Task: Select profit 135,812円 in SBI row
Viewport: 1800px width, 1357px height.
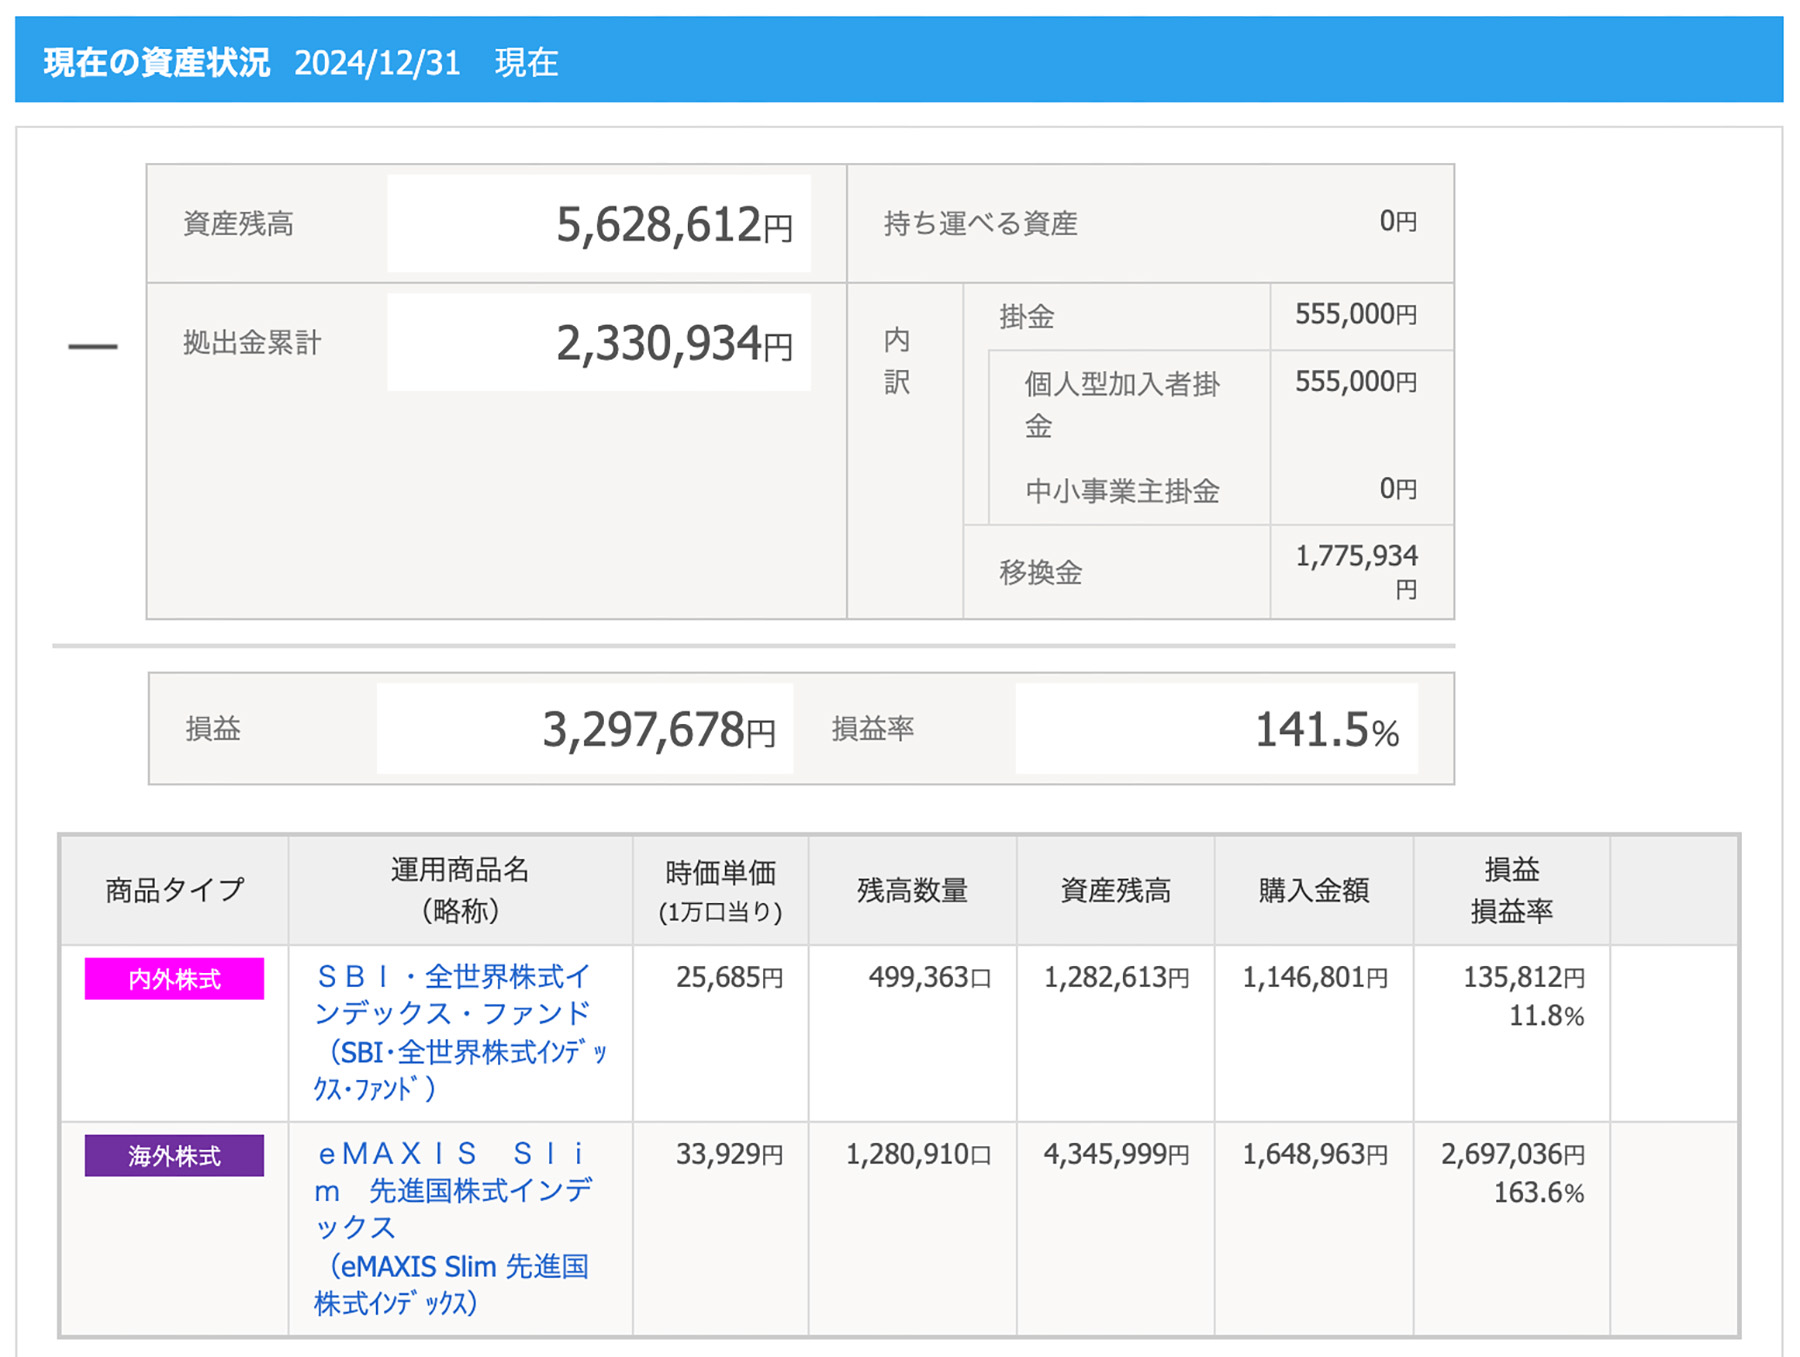Action: 1524,977
